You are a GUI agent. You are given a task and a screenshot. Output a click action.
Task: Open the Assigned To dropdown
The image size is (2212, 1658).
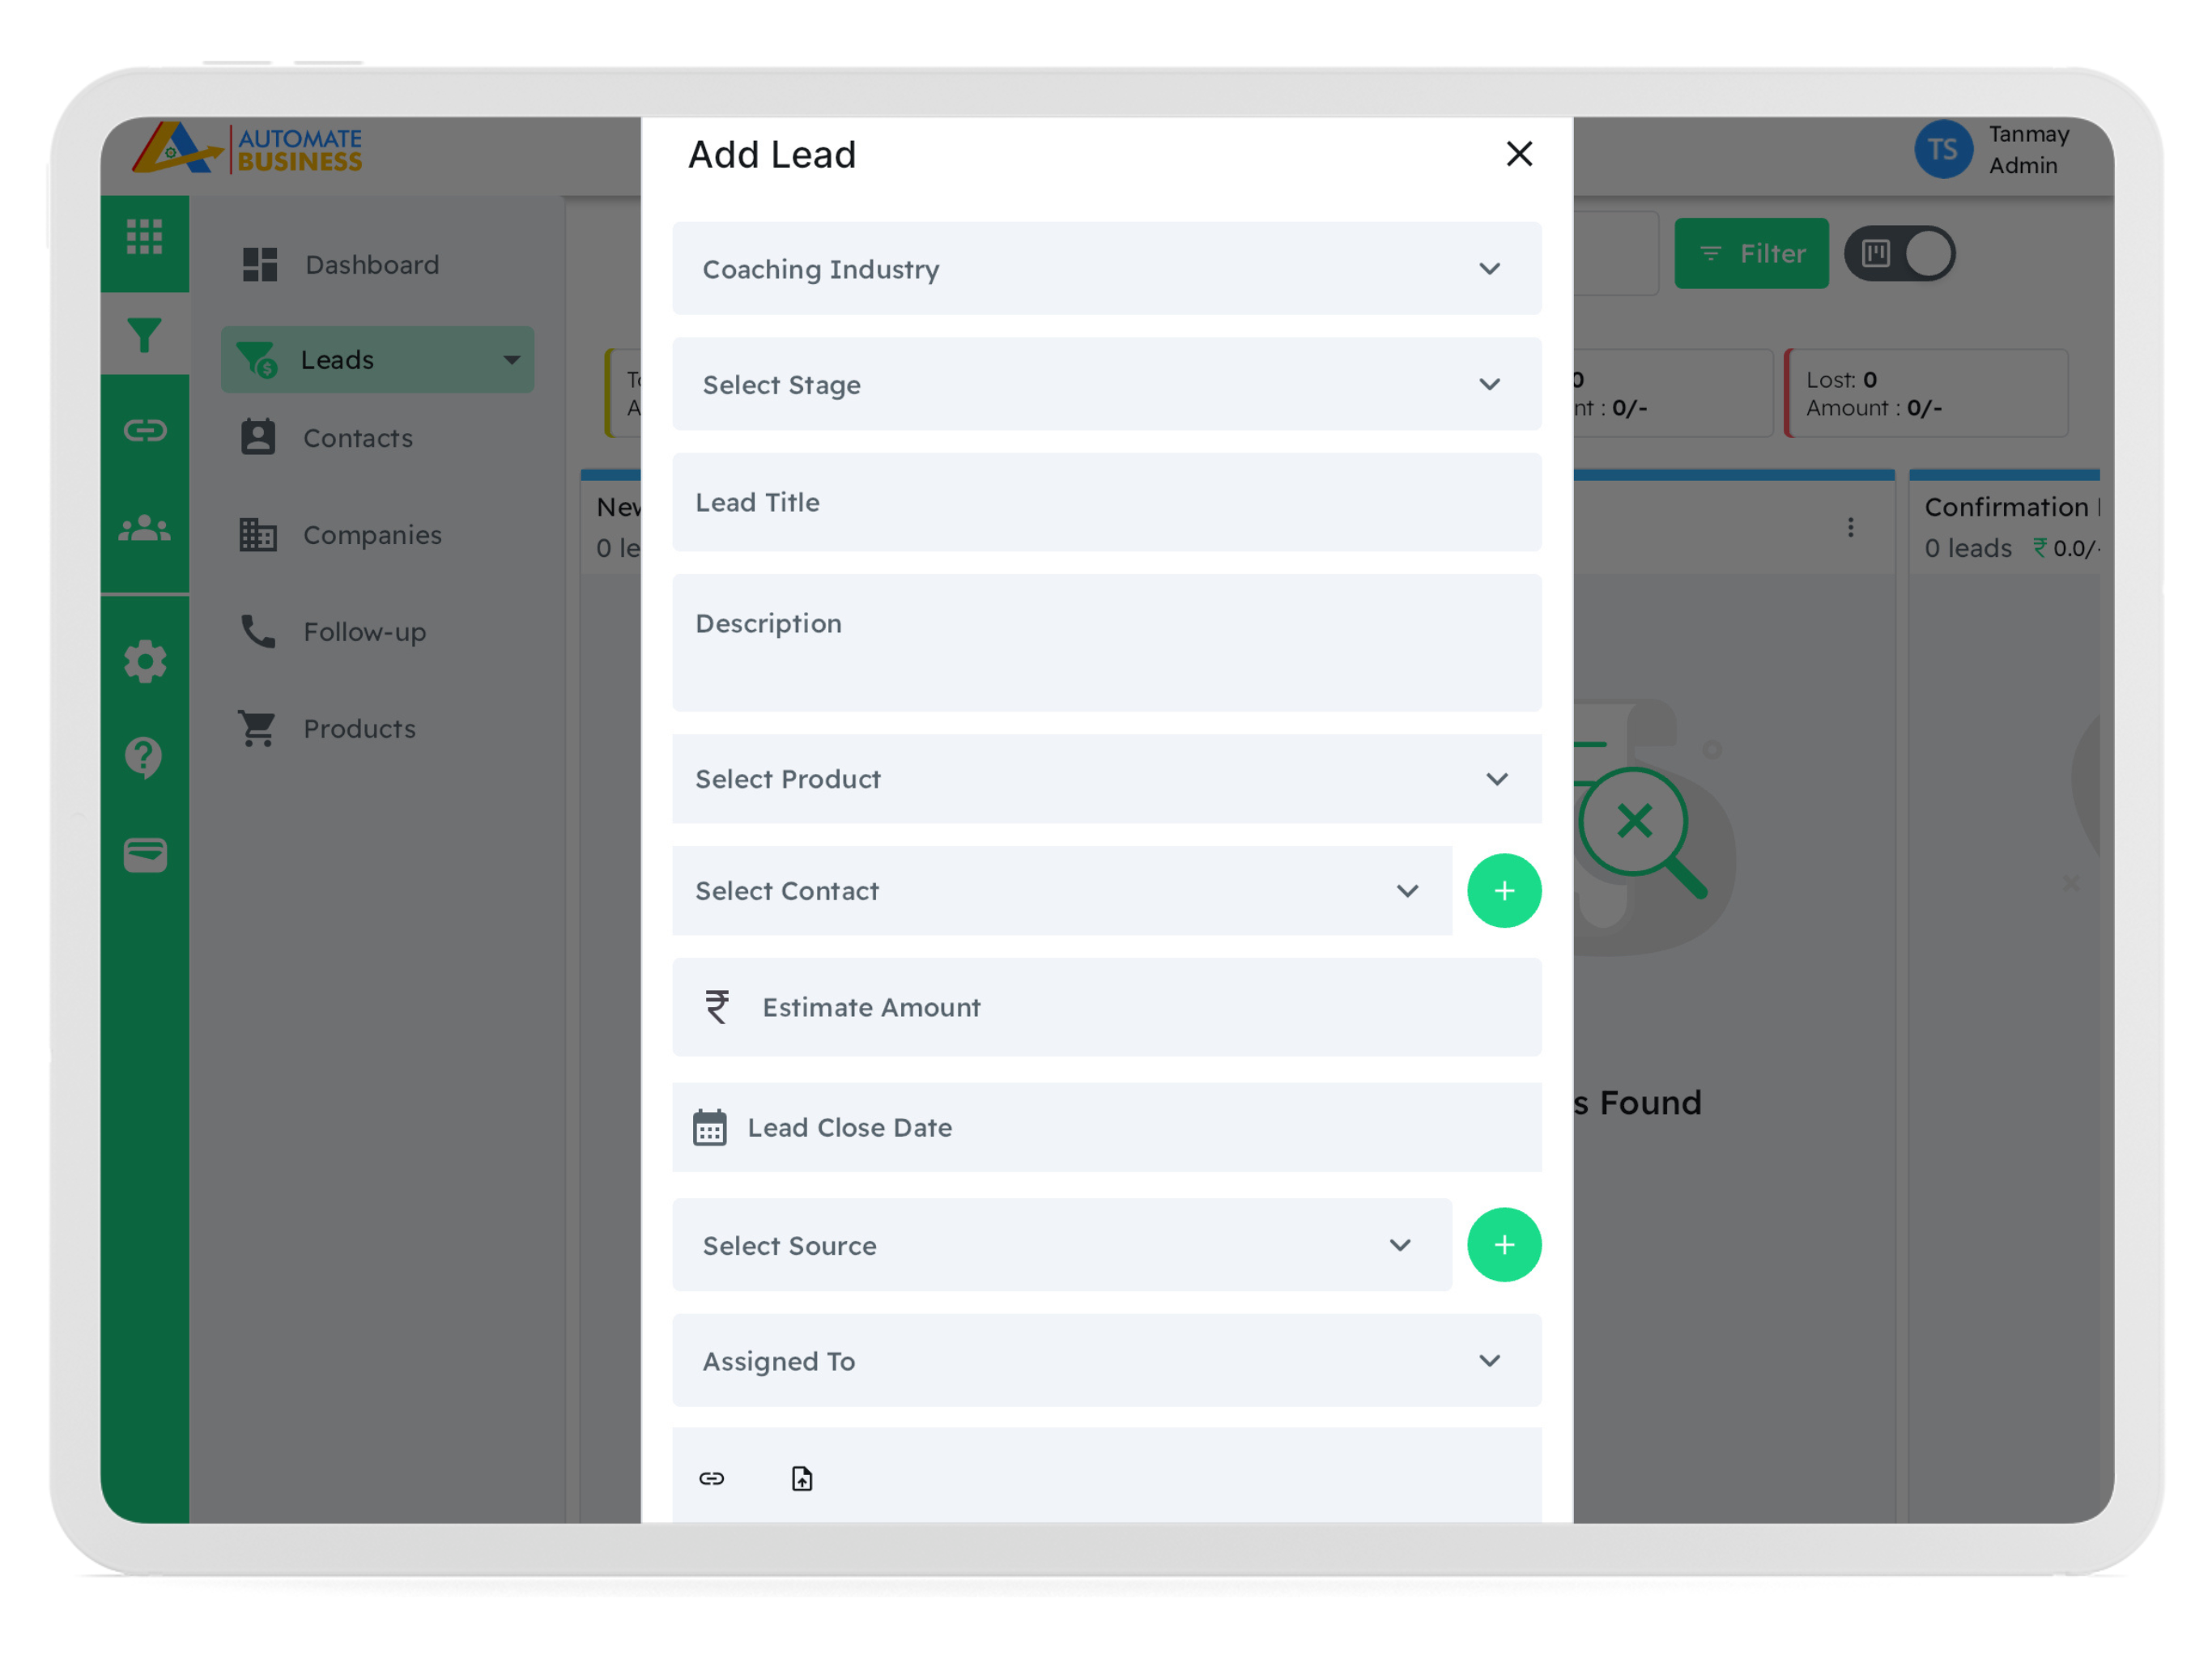[x=1106, y=1361]
